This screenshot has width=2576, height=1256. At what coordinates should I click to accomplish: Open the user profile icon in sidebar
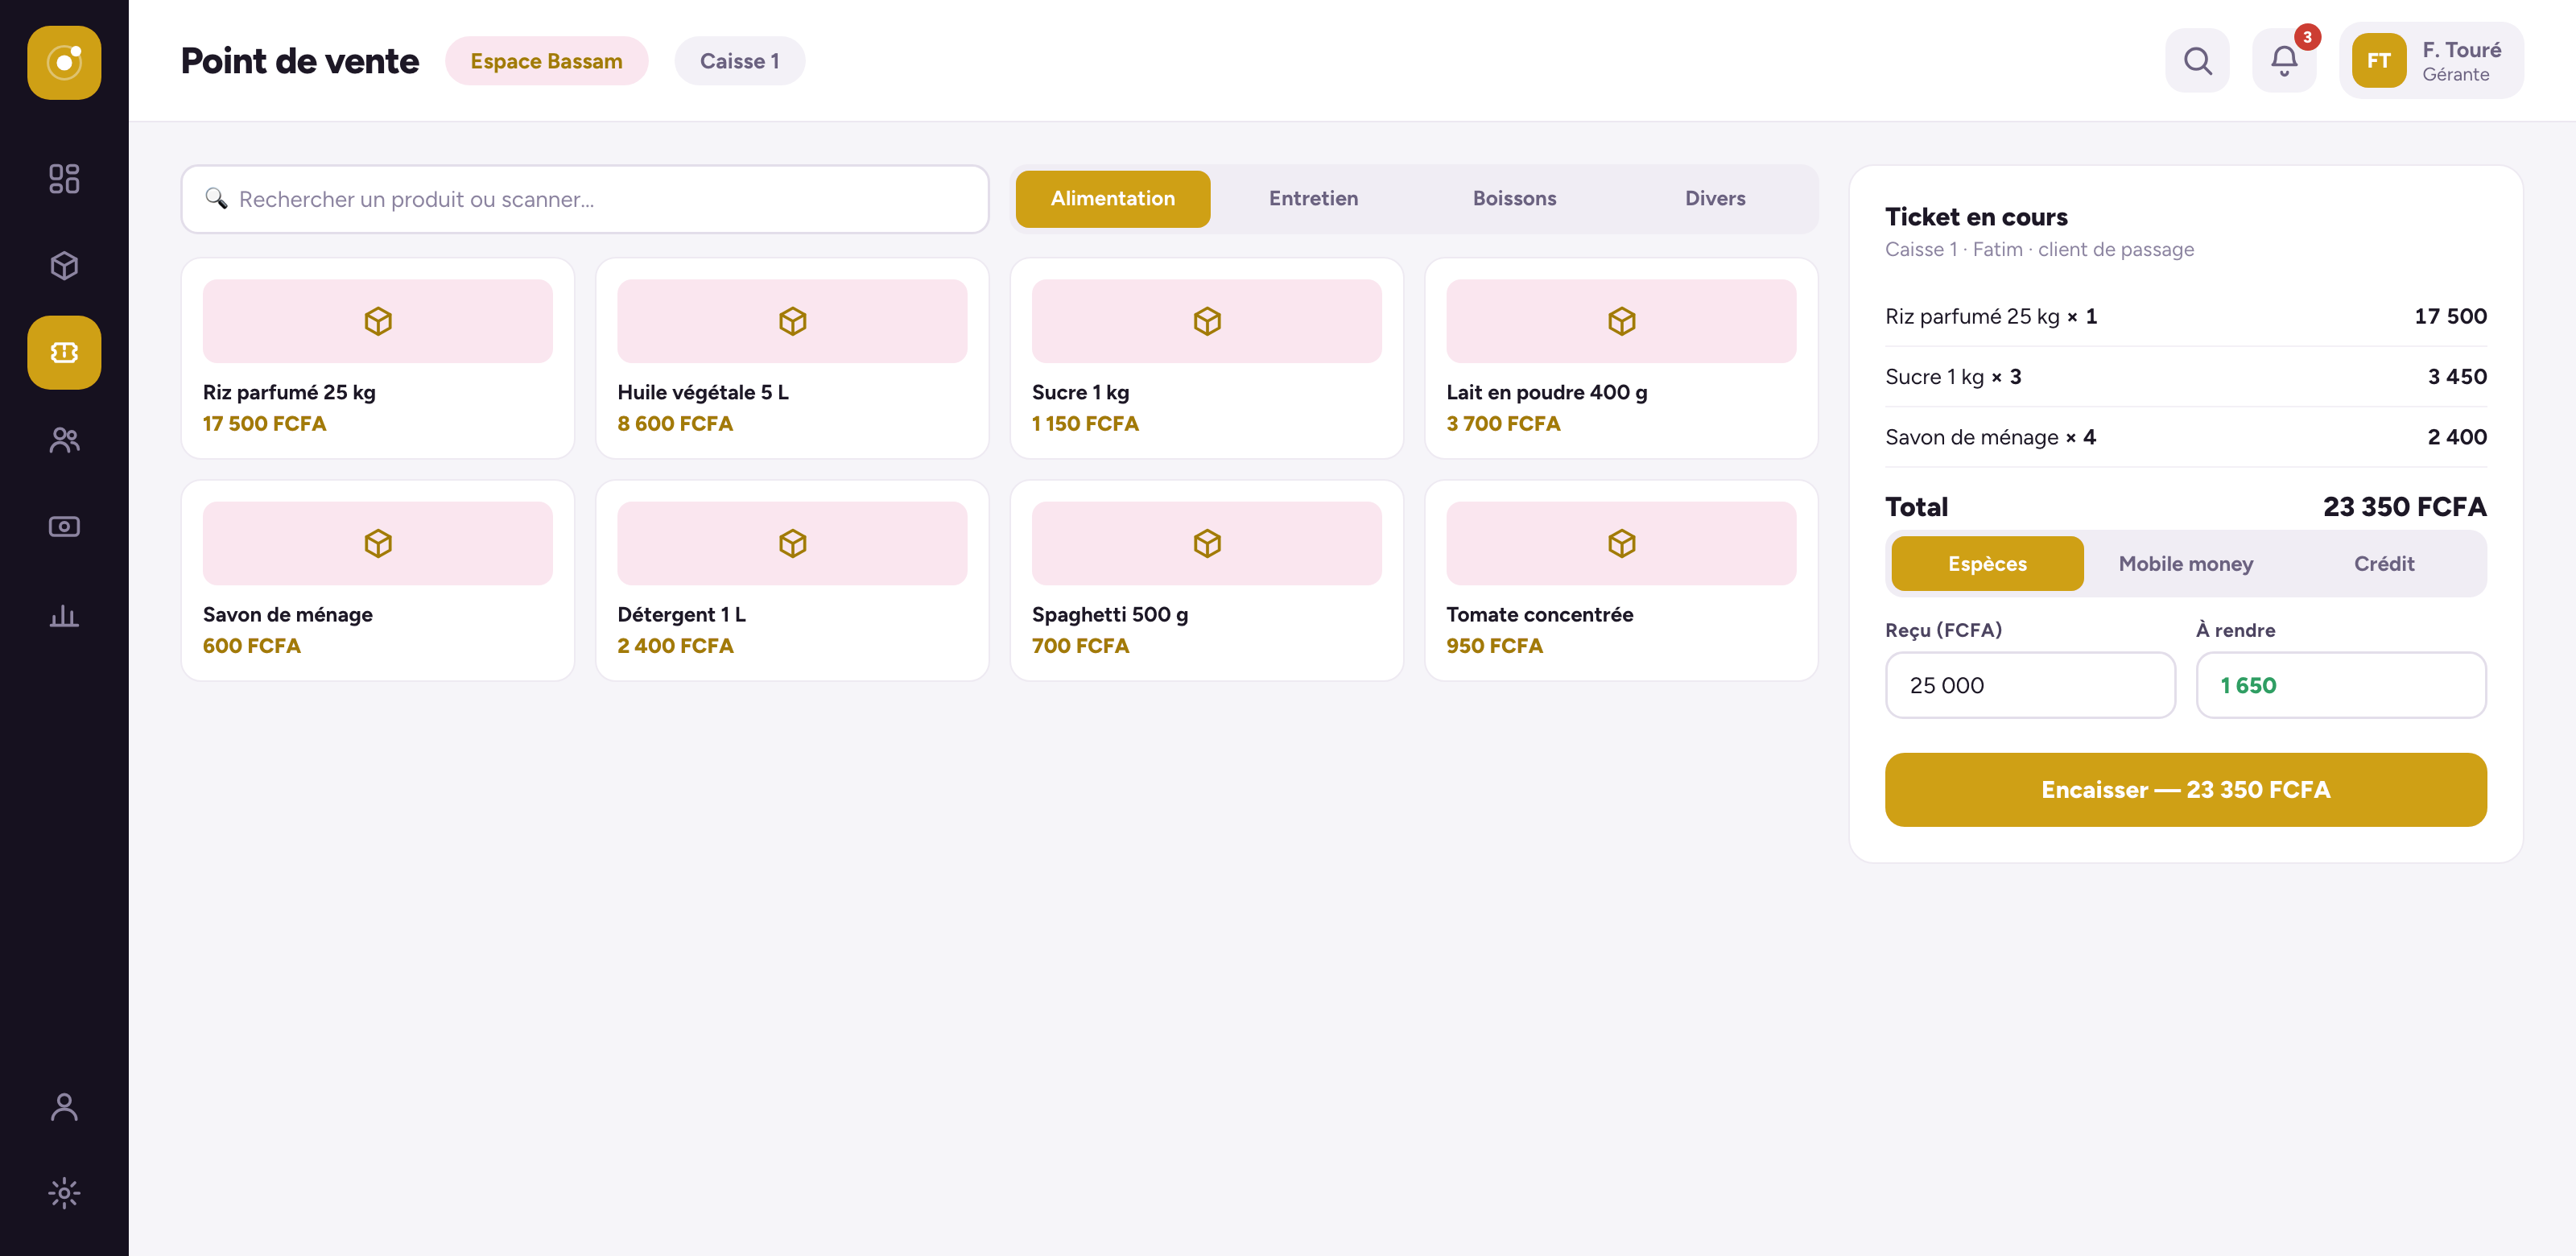tap(64, 1106)
